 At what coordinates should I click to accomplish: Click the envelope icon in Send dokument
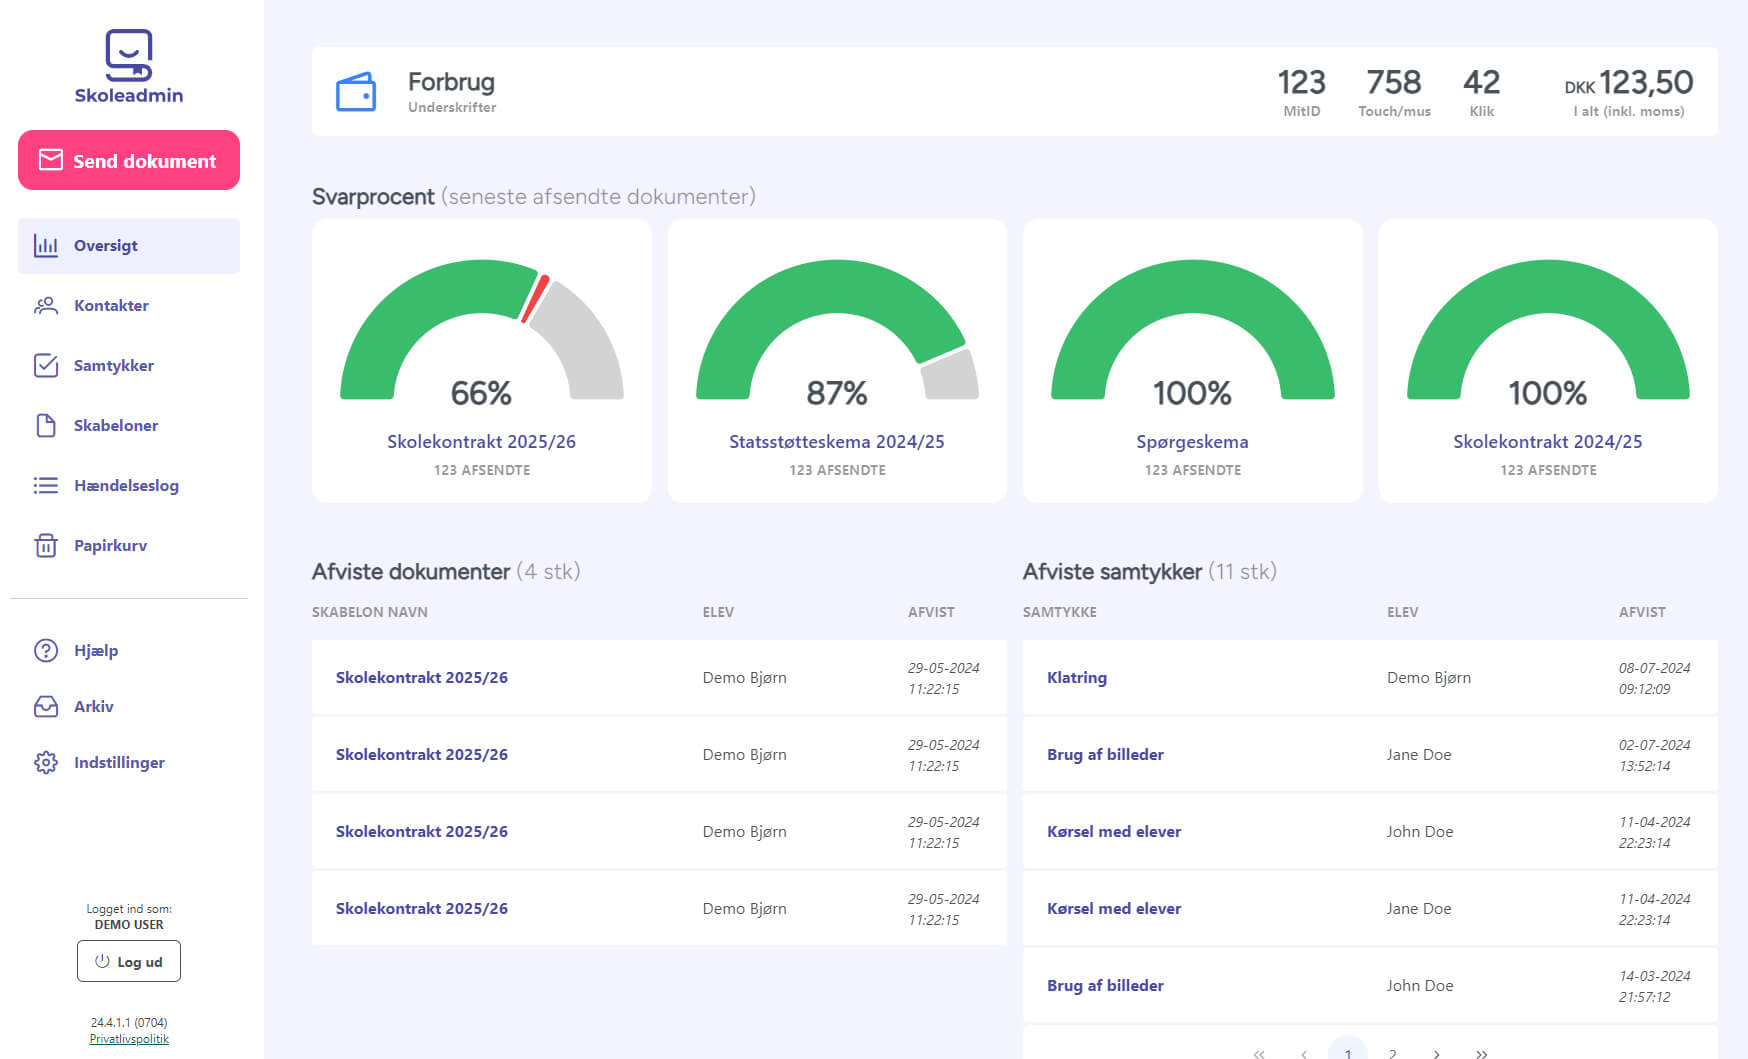coord(51,160)
